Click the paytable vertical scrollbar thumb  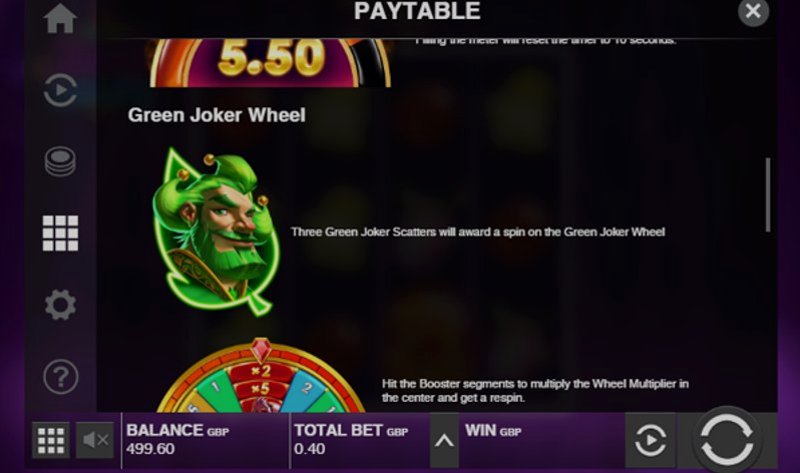[x=768, y=195]
